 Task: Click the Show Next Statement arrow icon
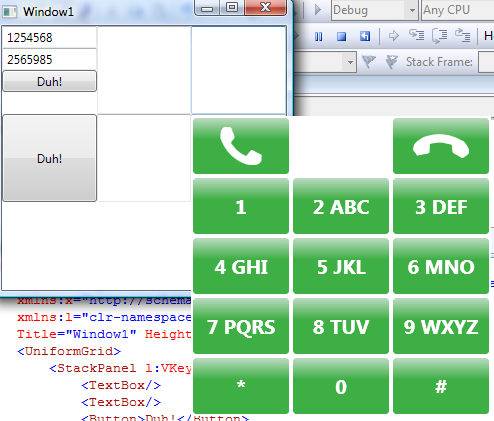click(394, 35)
